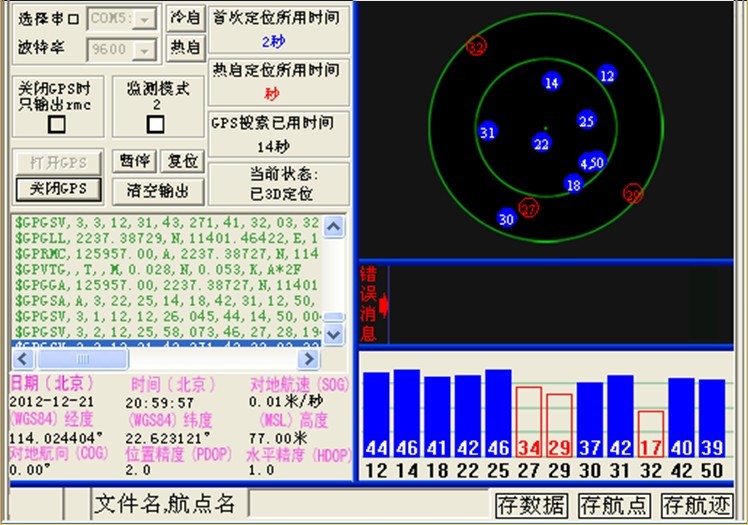Viewport: 748px width, 525px height.
Task: Click the GPS search time 14秒 value
Action: click(273, 146)
